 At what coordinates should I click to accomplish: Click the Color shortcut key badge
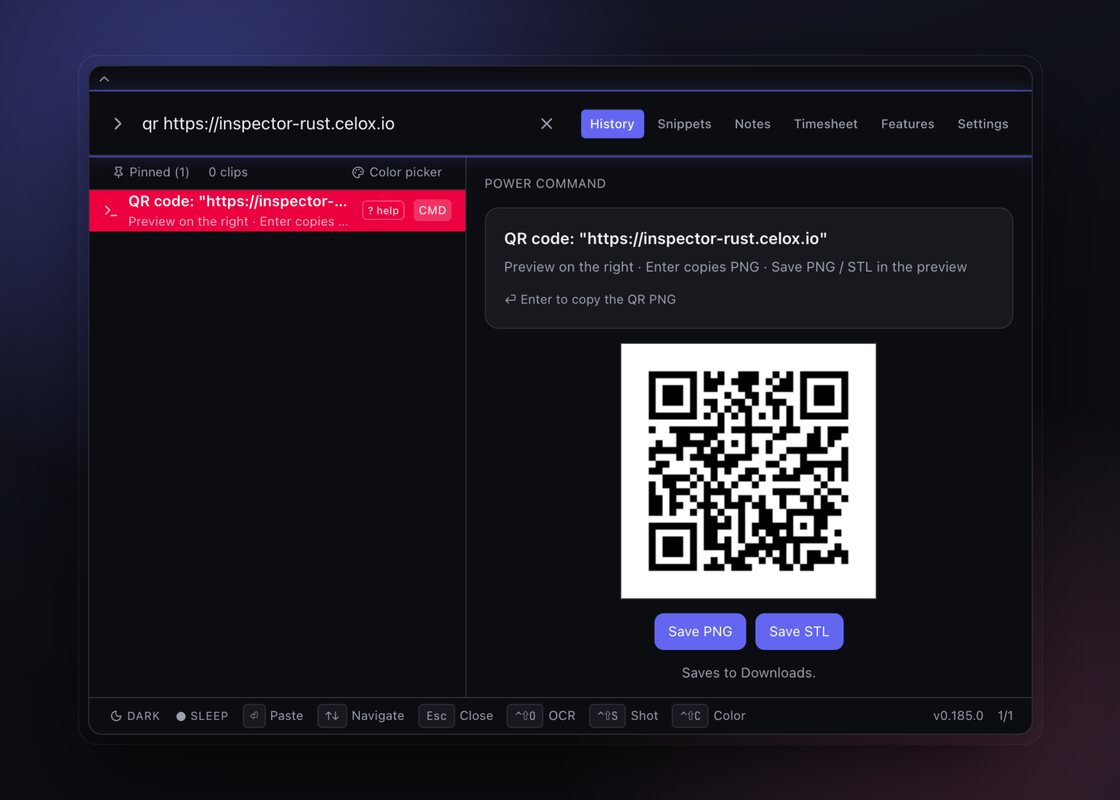click(x=690, y=716)
